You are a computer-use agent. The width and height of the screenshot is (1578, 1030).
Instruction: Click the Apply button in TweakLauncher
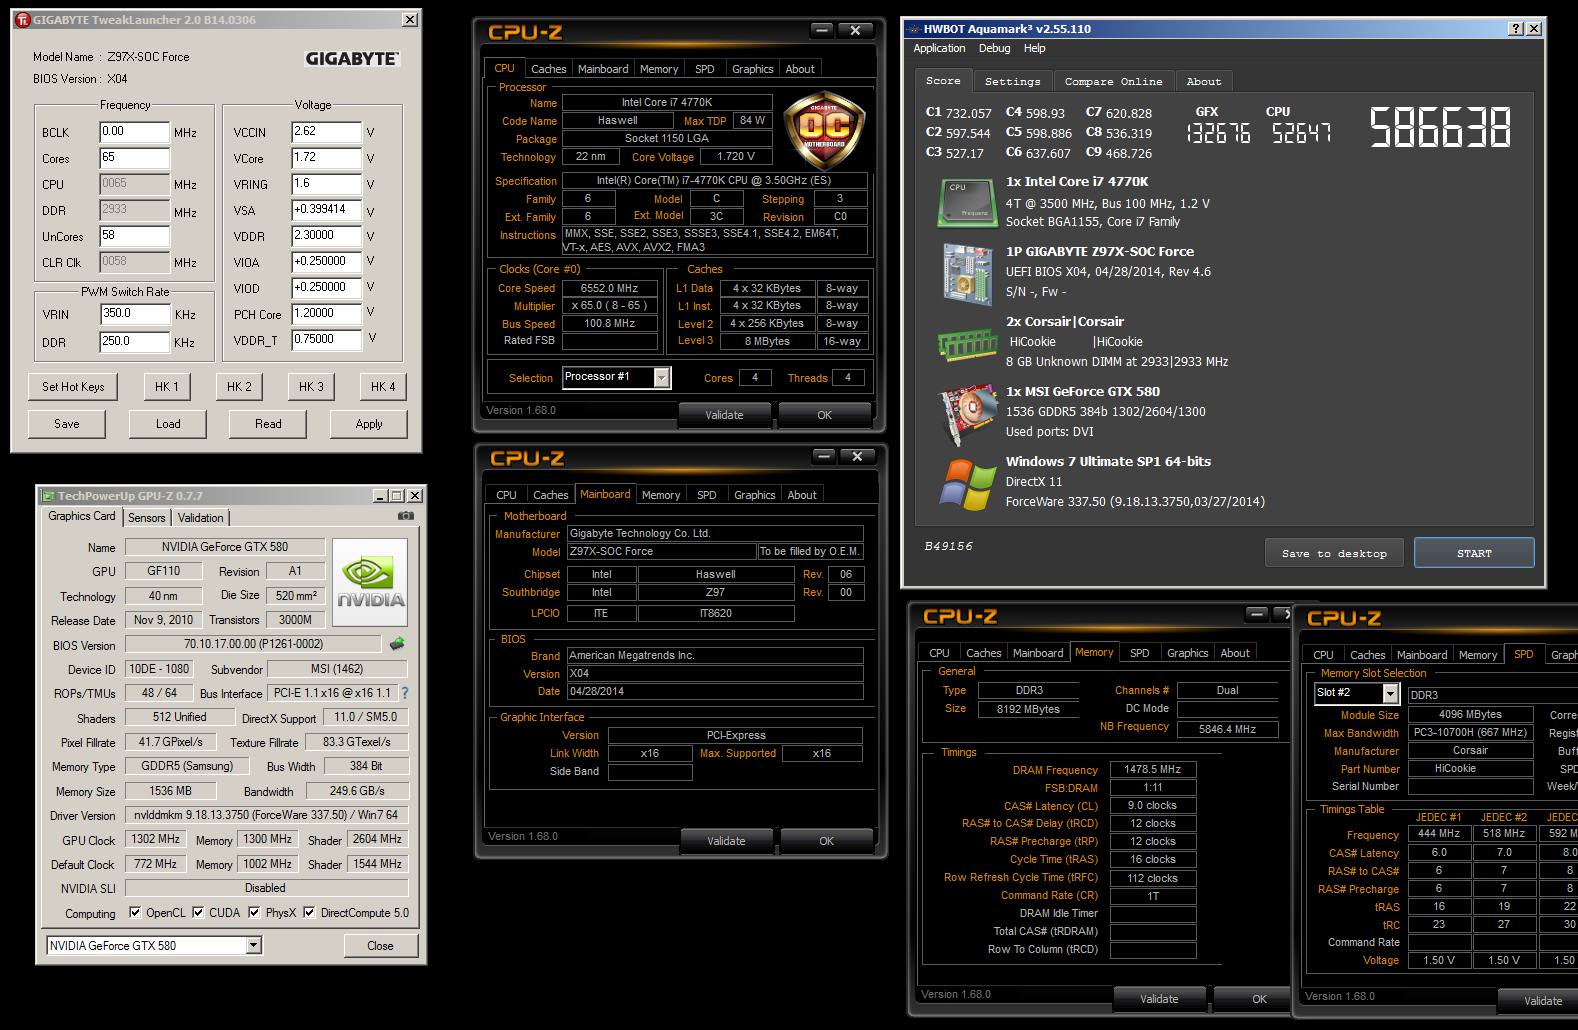click(x=369, y=424)
